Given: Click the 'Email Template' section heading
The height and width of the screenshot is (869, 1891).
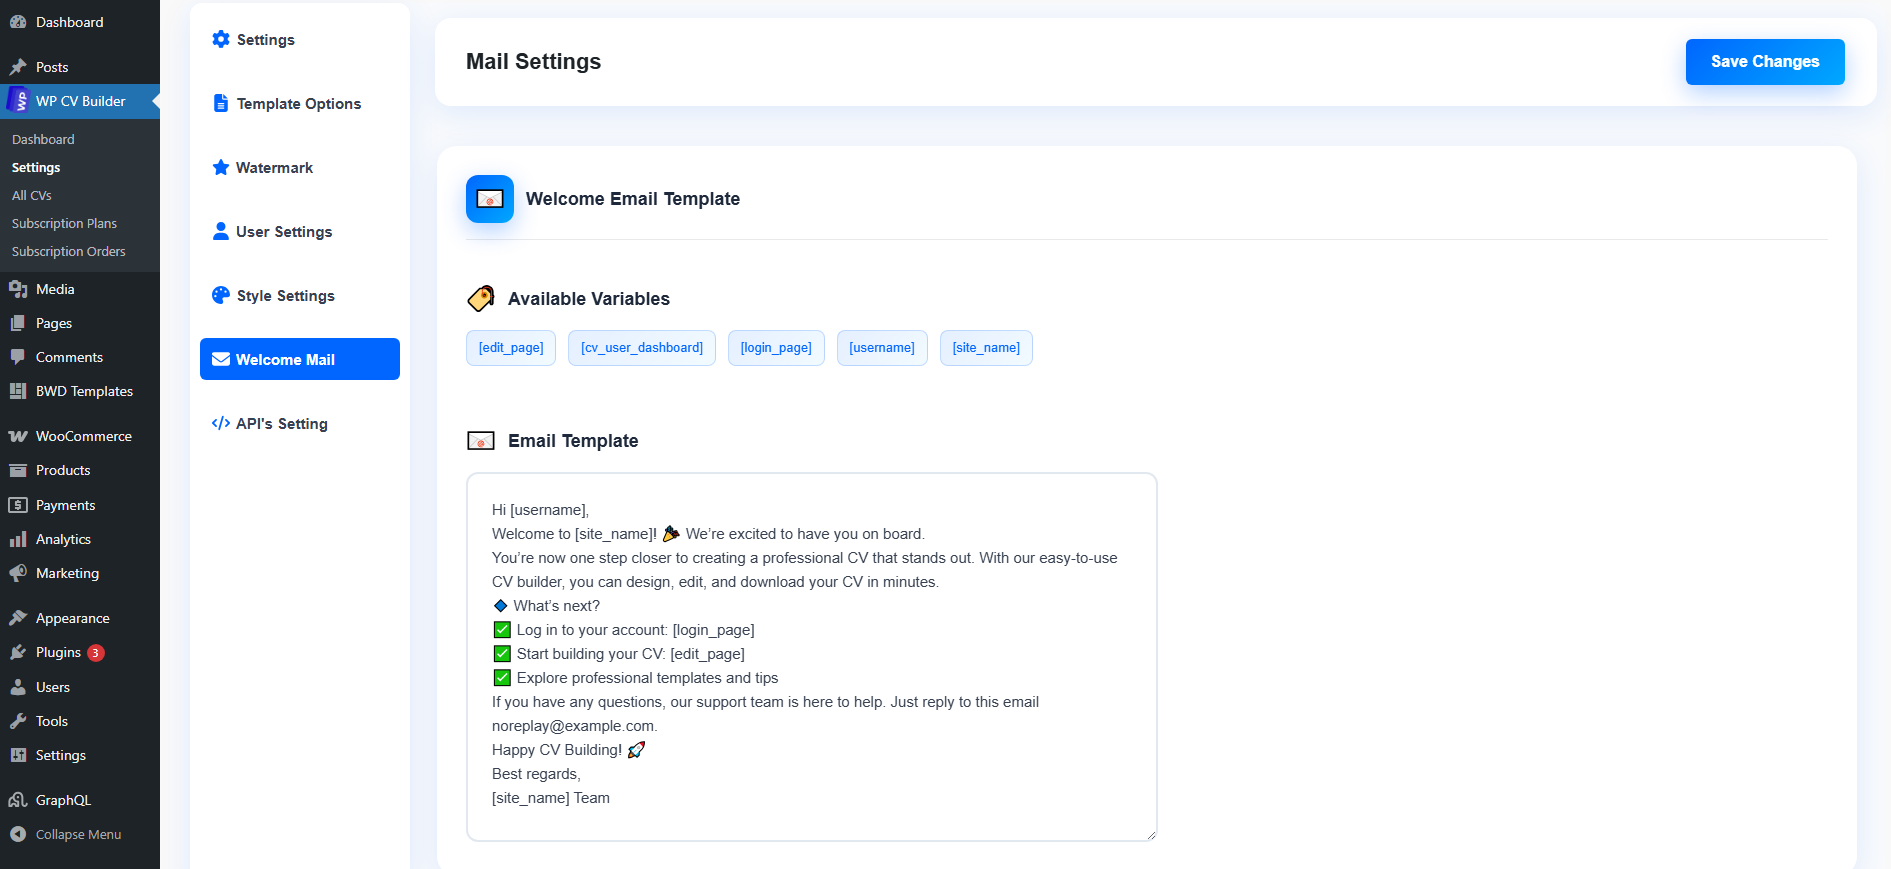Looking at the screenshot, I should pyautogui.click(x=573, y=441).
